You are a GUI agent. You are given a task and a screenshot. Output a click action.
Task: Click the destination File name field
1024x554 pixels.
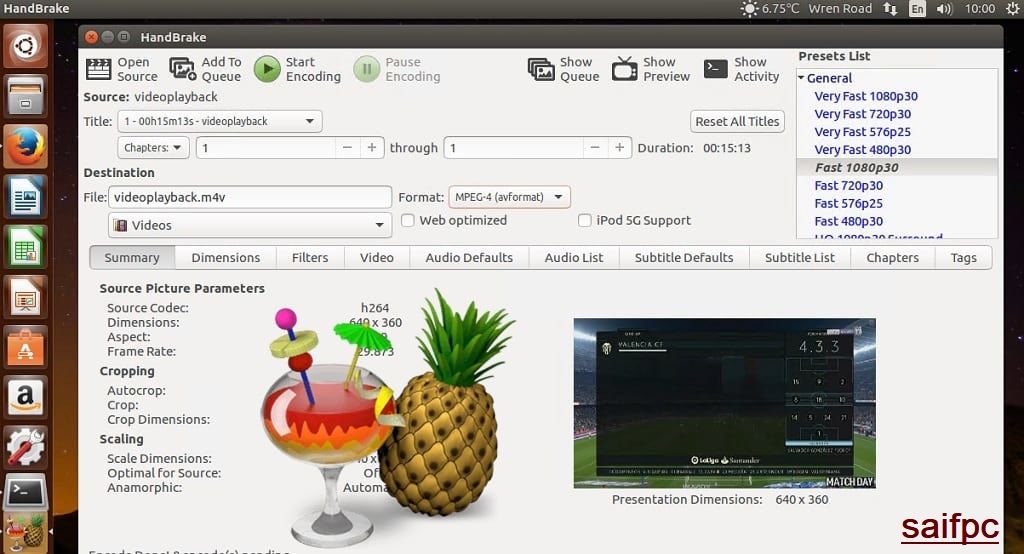(x=249, y=197)
